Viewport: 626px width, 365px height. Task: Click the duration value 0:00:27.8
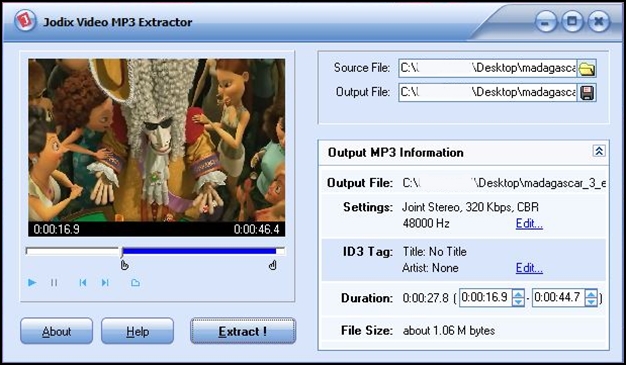pos(426,298)
